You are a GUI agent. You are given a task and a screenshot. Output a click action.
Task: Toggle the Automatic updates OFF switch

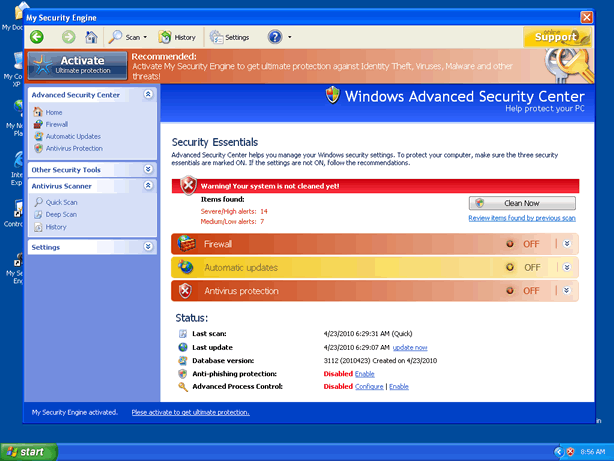point(524,267)
